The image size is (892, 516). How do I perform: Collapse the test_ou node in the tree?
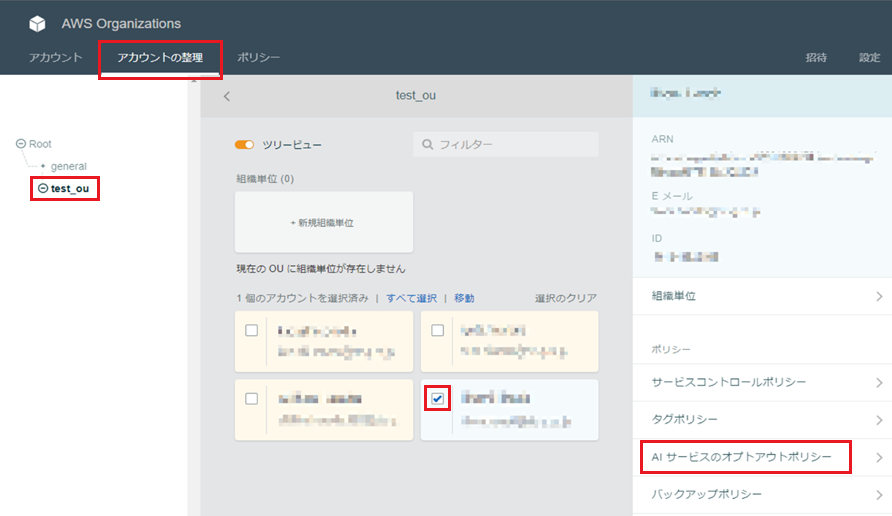pos(43,188)
